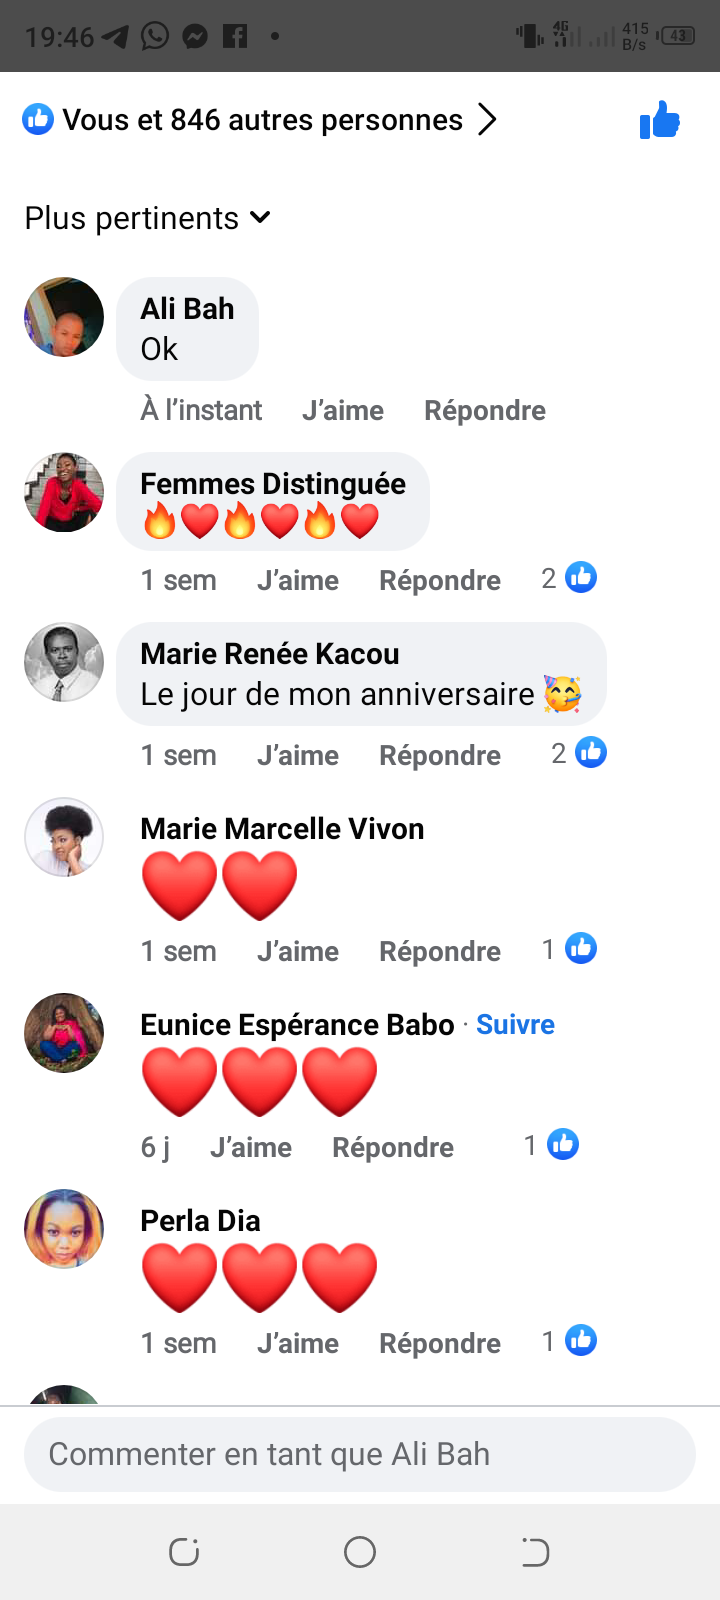This screenshot has height=1600, width=720.
Task: Show reactions on Marie Marcelle Vivon's comment
Action: [x=570, y=949]
